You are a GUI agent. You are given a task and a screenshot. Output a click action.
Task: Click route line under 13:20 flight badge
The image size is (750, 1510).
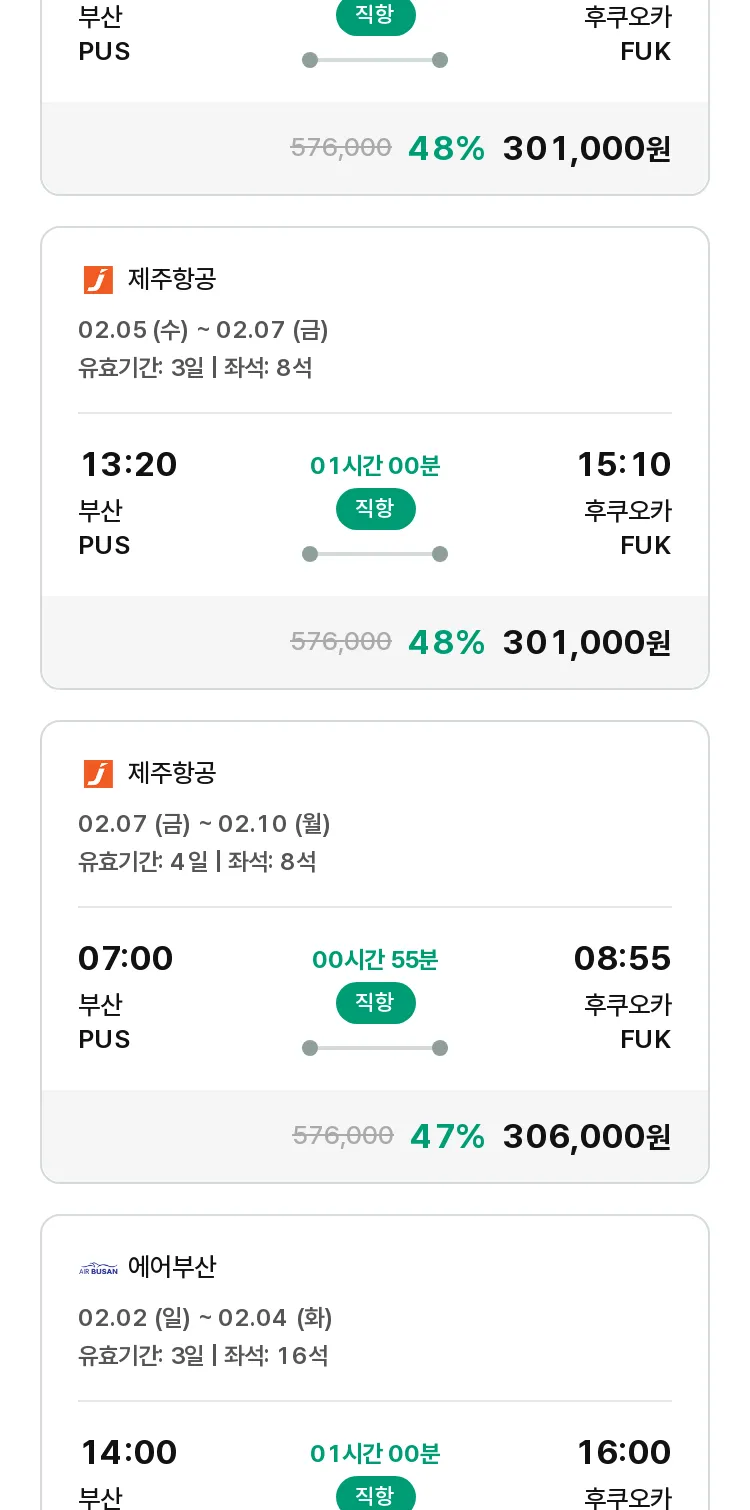coord(375,554)
